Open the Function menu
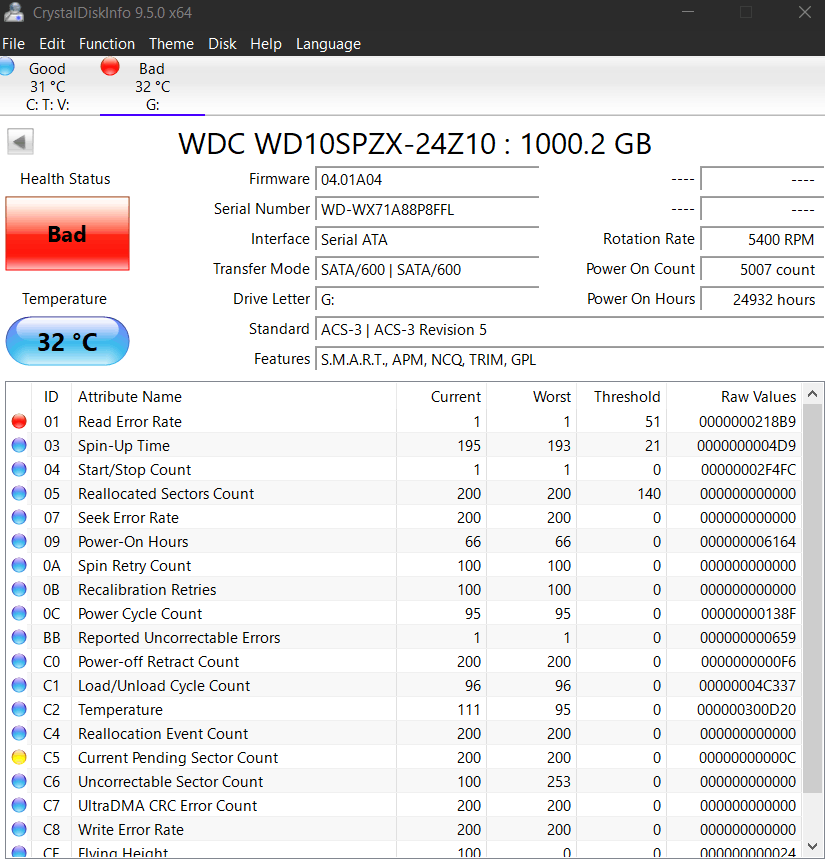The width and height of the screenshot is (825, 865). click(x=107, y=44)
